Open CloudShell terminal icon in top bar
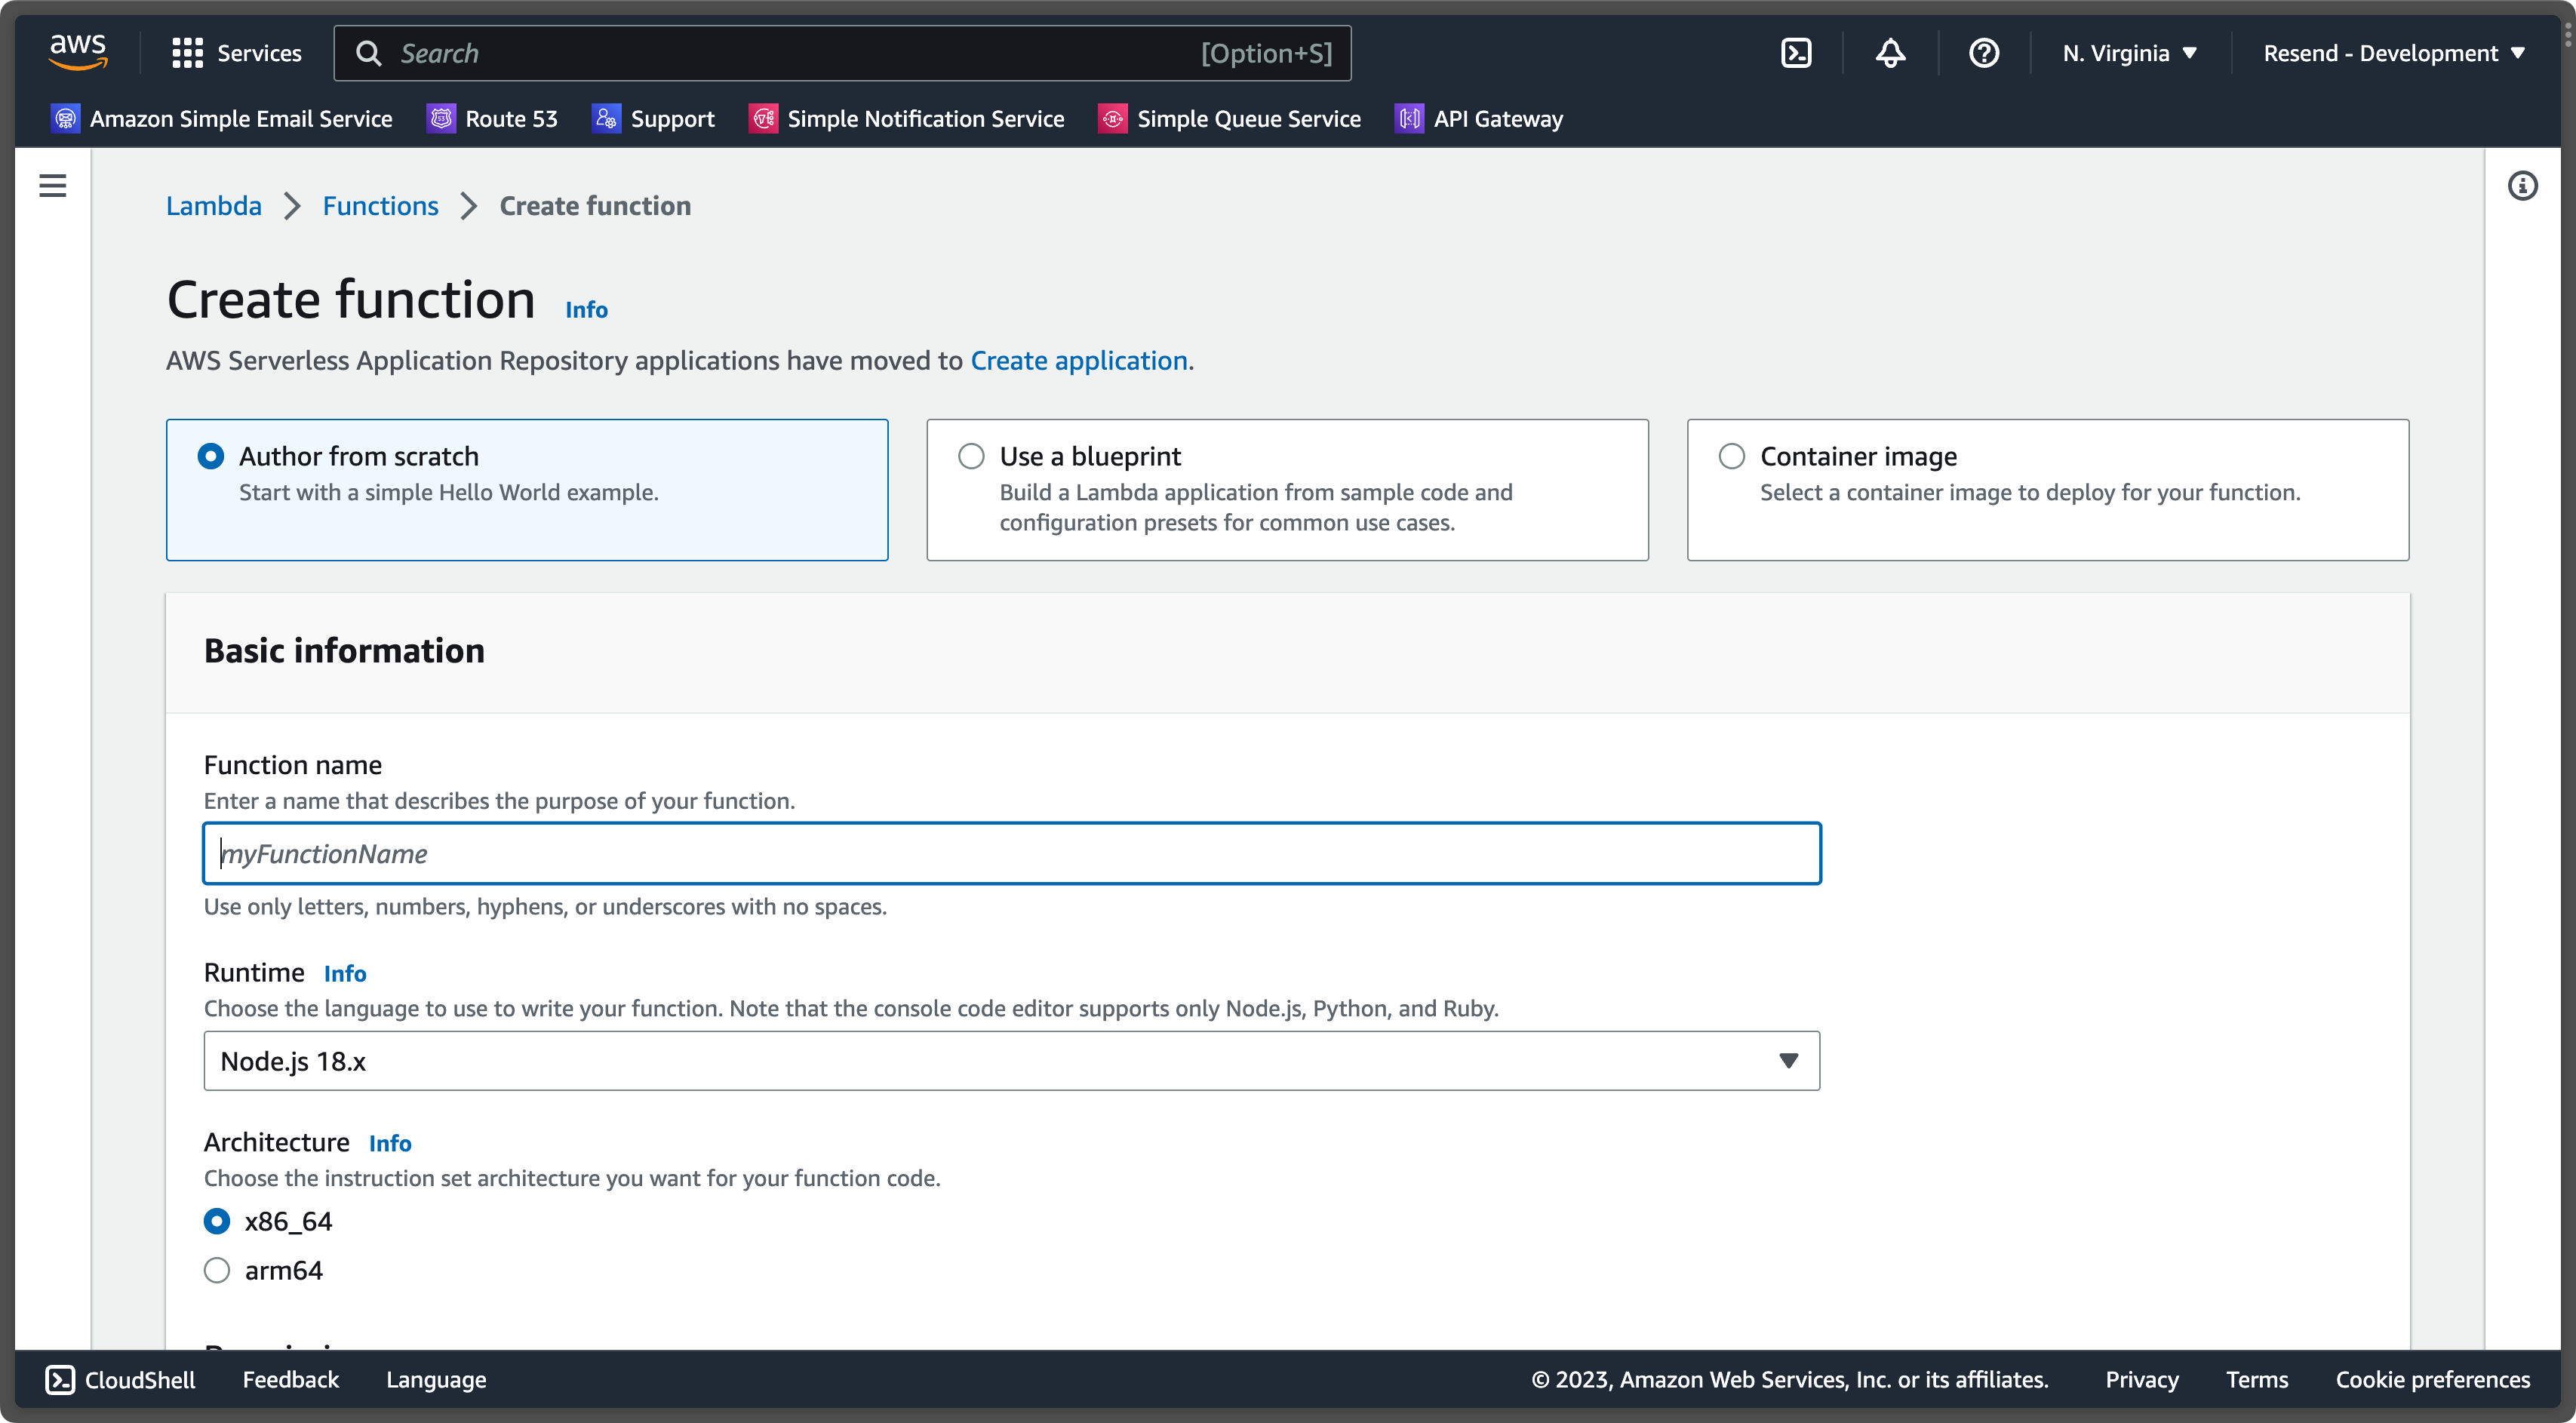The width and height of the screenshot is (2576, 1423). coord(1796,53)
